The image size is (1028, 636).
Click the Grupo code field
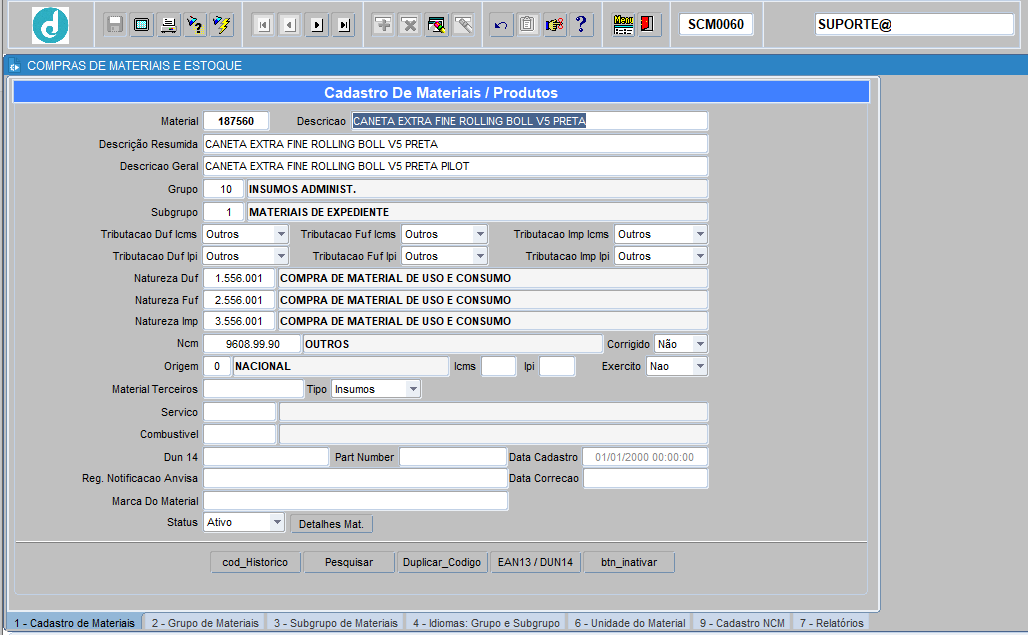click(x=224, y=189)
